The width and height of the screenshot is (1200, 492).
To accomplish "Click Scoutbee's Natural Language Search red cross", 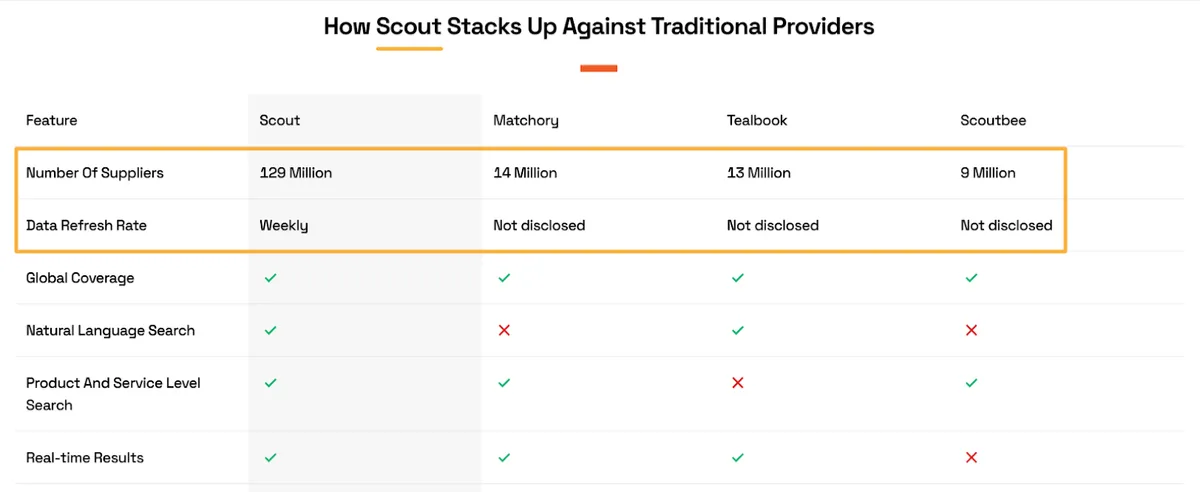I will 971,330.
